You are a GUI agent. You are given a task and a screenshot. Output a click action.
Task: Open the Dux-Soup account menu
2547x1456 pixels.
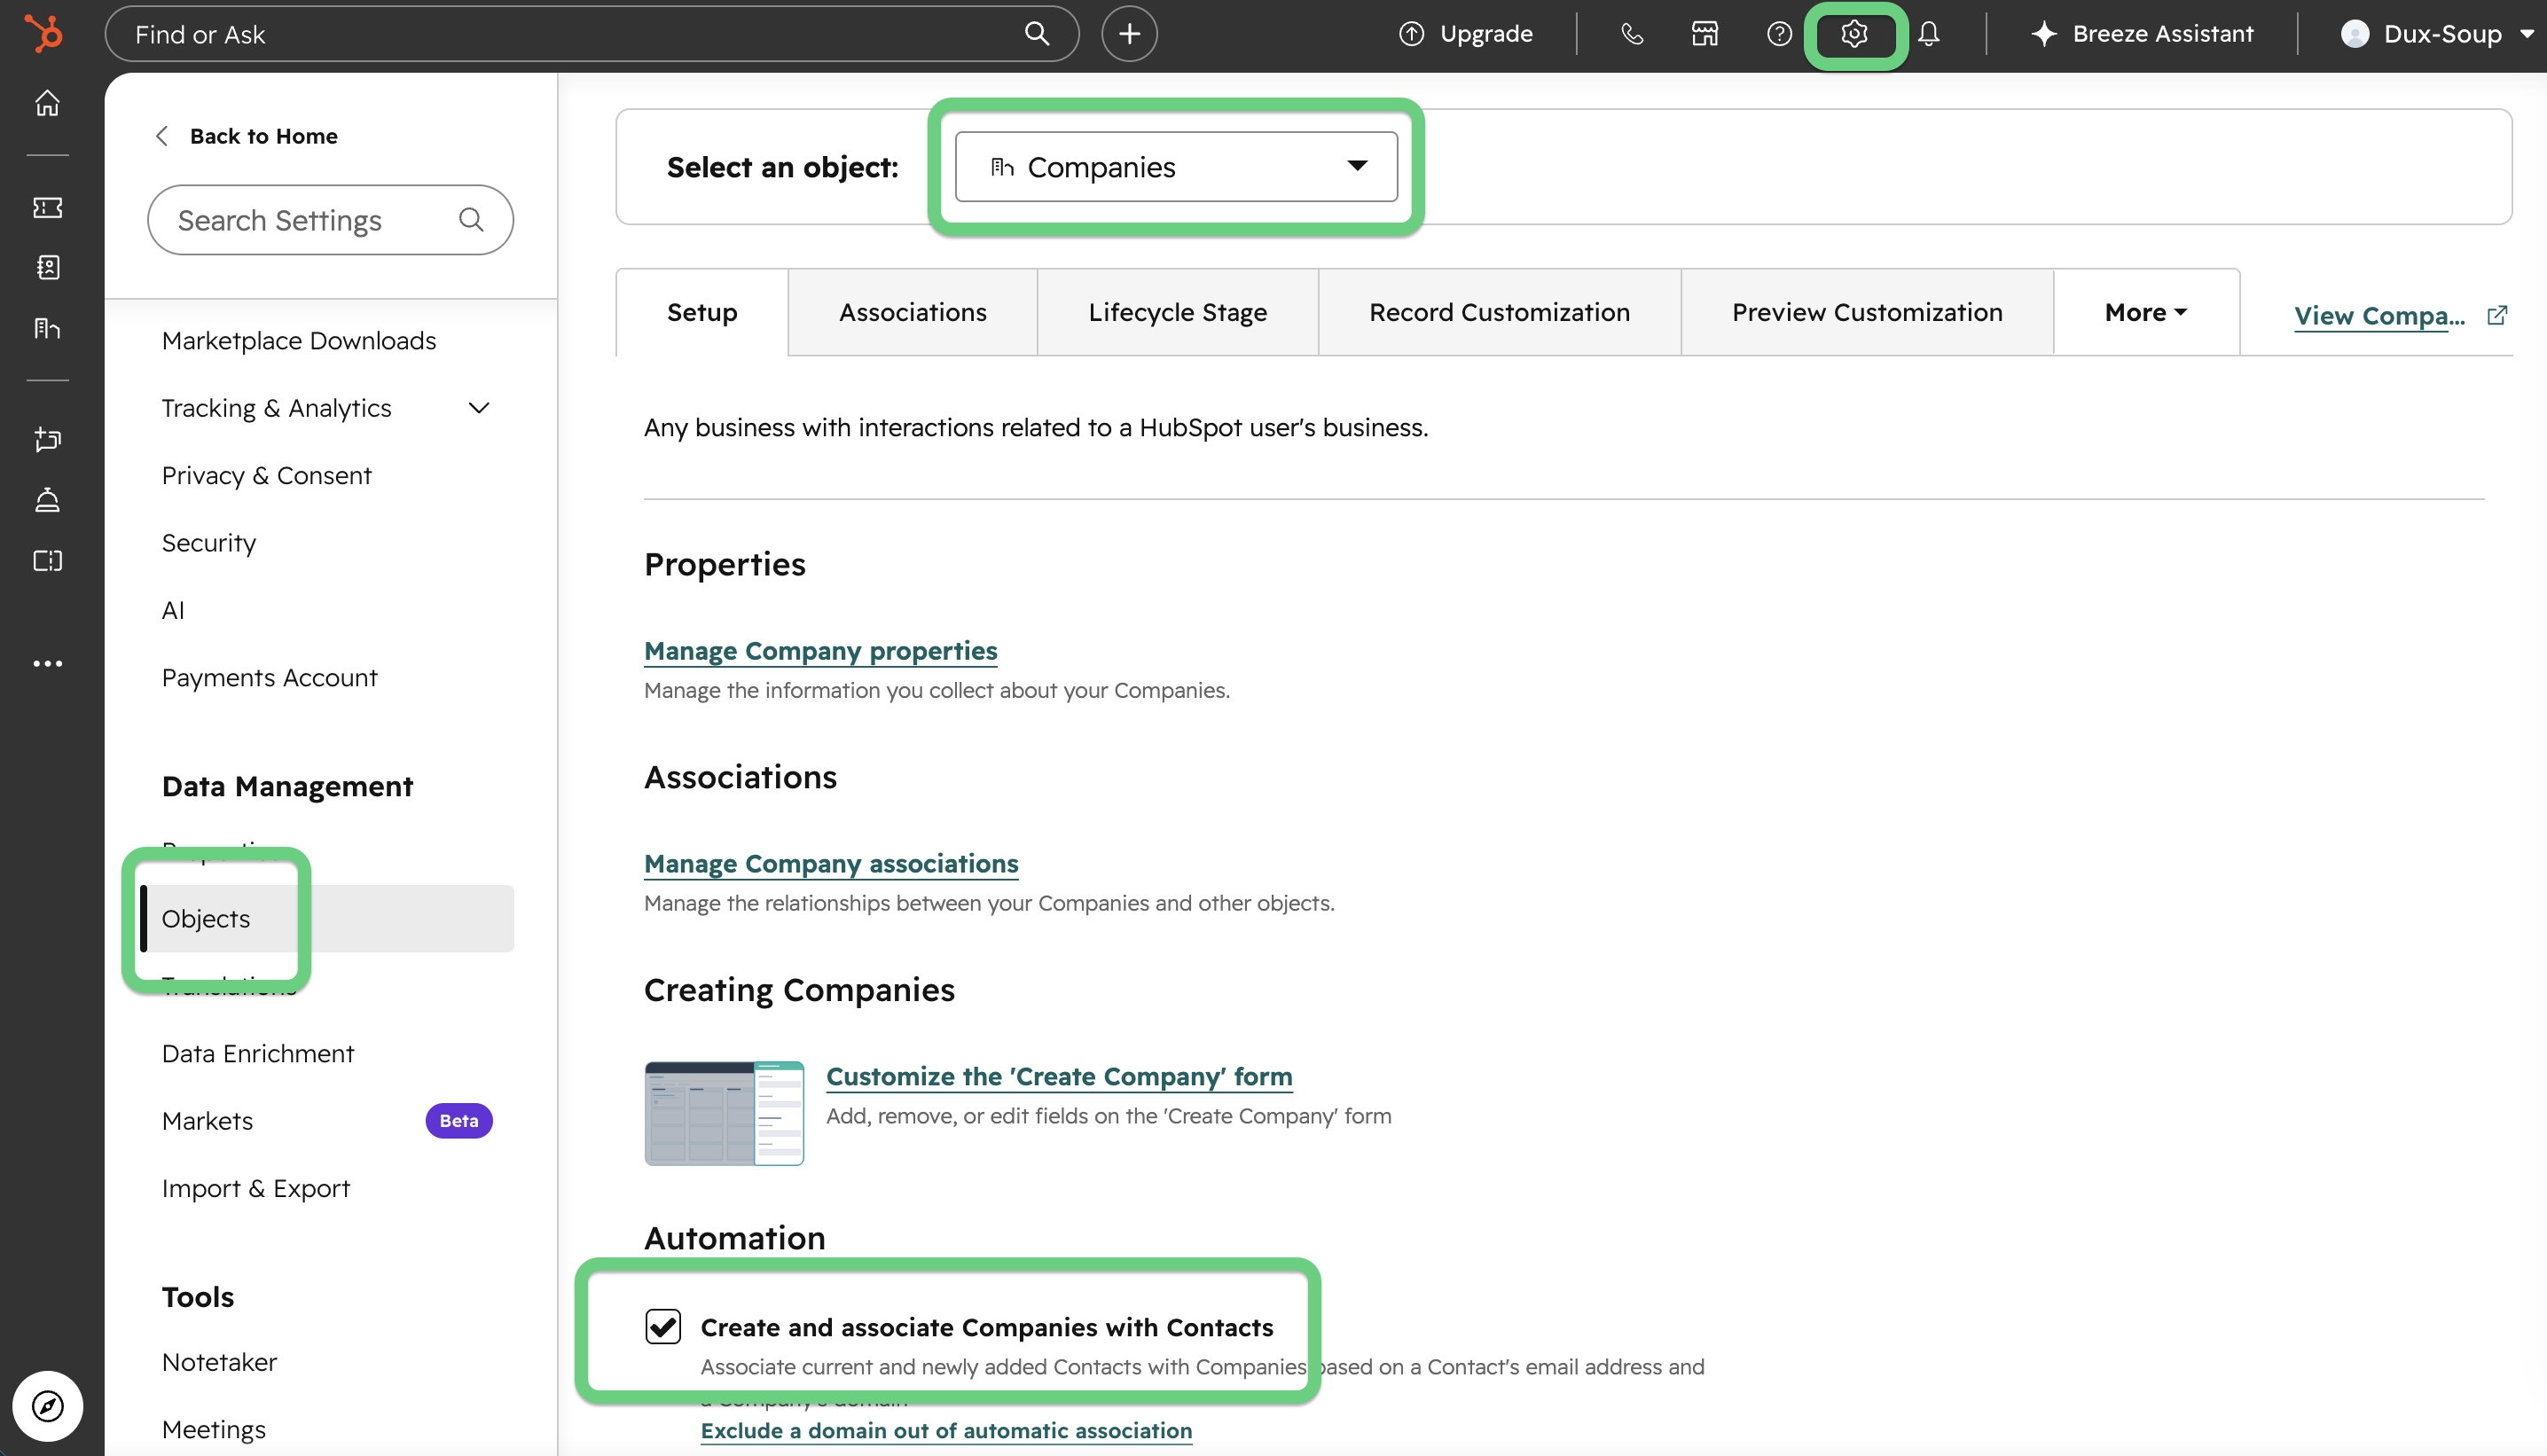tap(2436, 33)
